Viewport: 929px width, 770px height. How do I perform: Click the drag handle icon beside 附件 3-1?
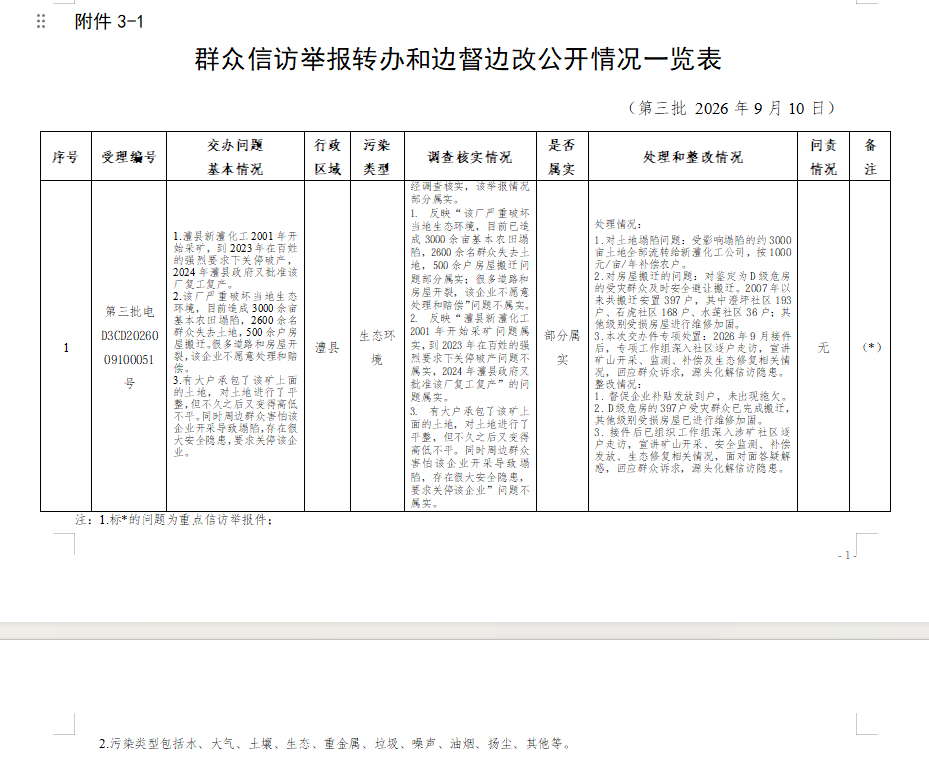pyautogui.click(x=41, y=22)
